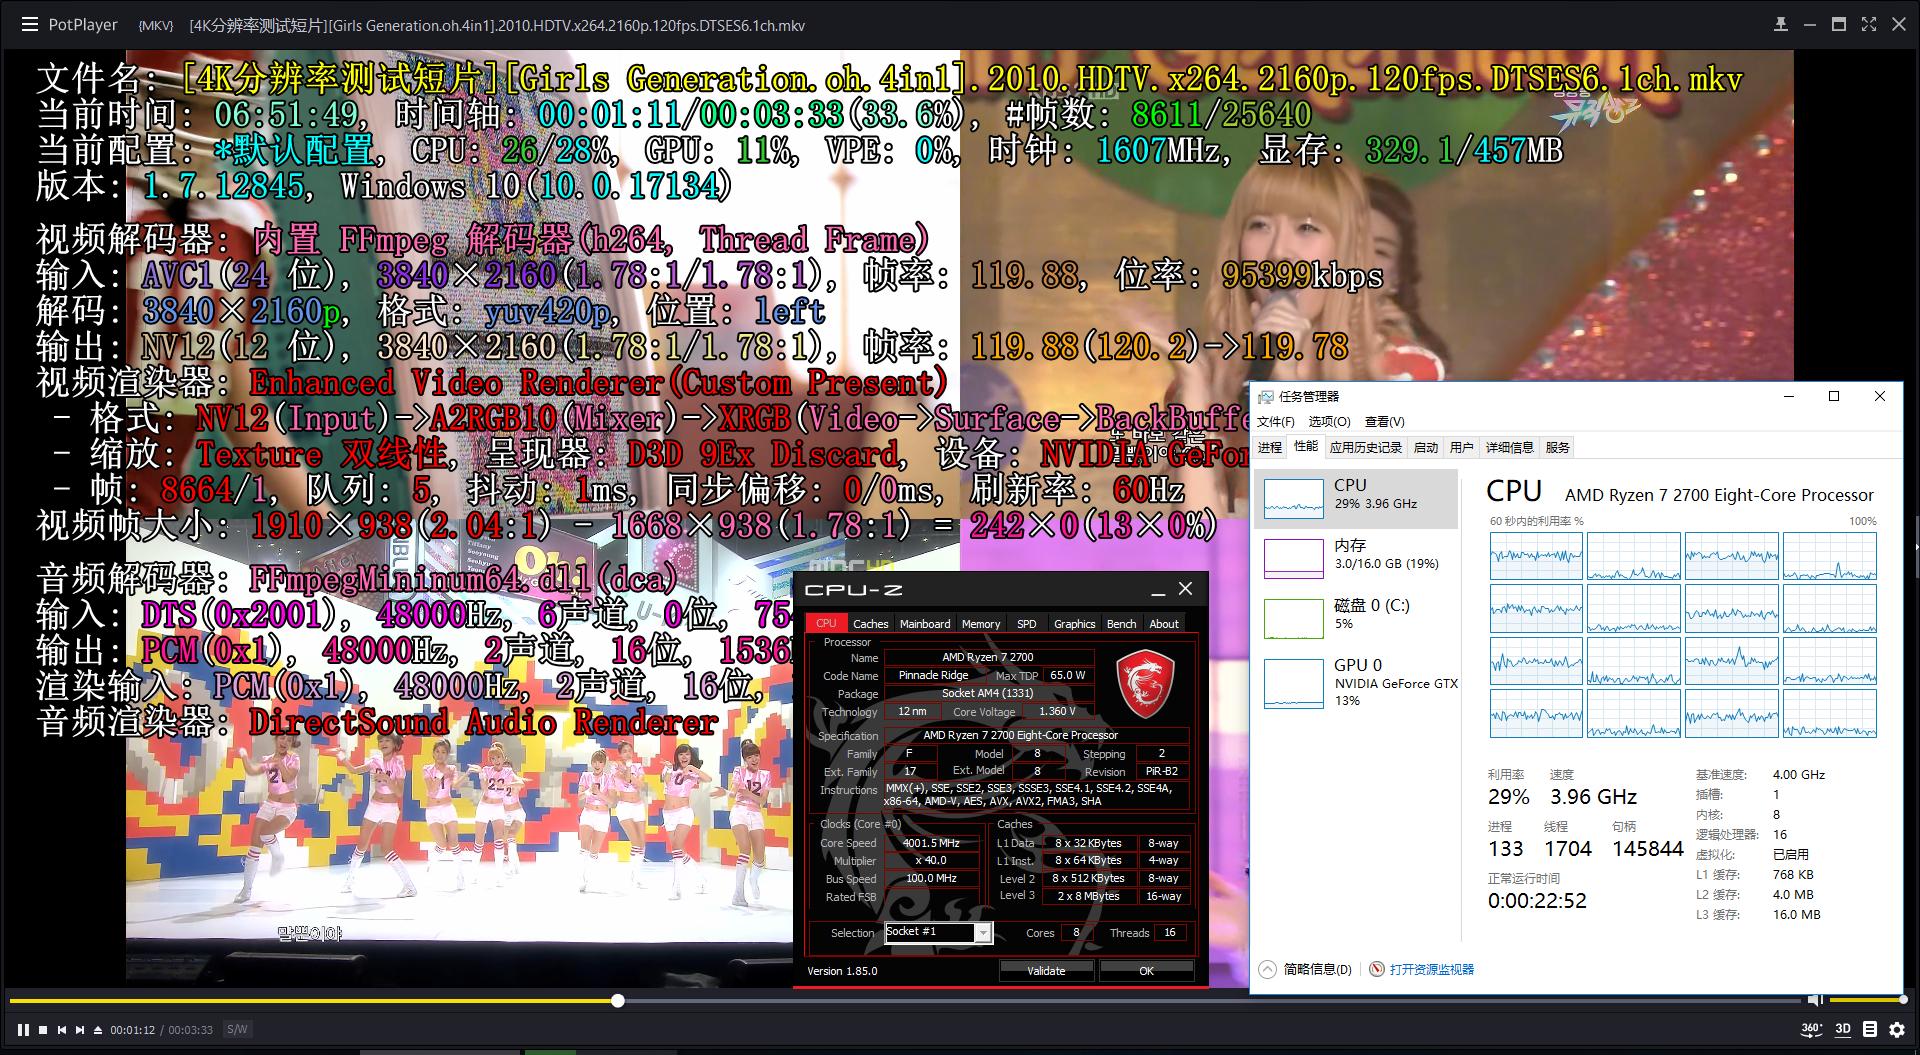Screen dimensions: 1920x1055
Task: Close the Task Manager window
Action: point(1880,397)
